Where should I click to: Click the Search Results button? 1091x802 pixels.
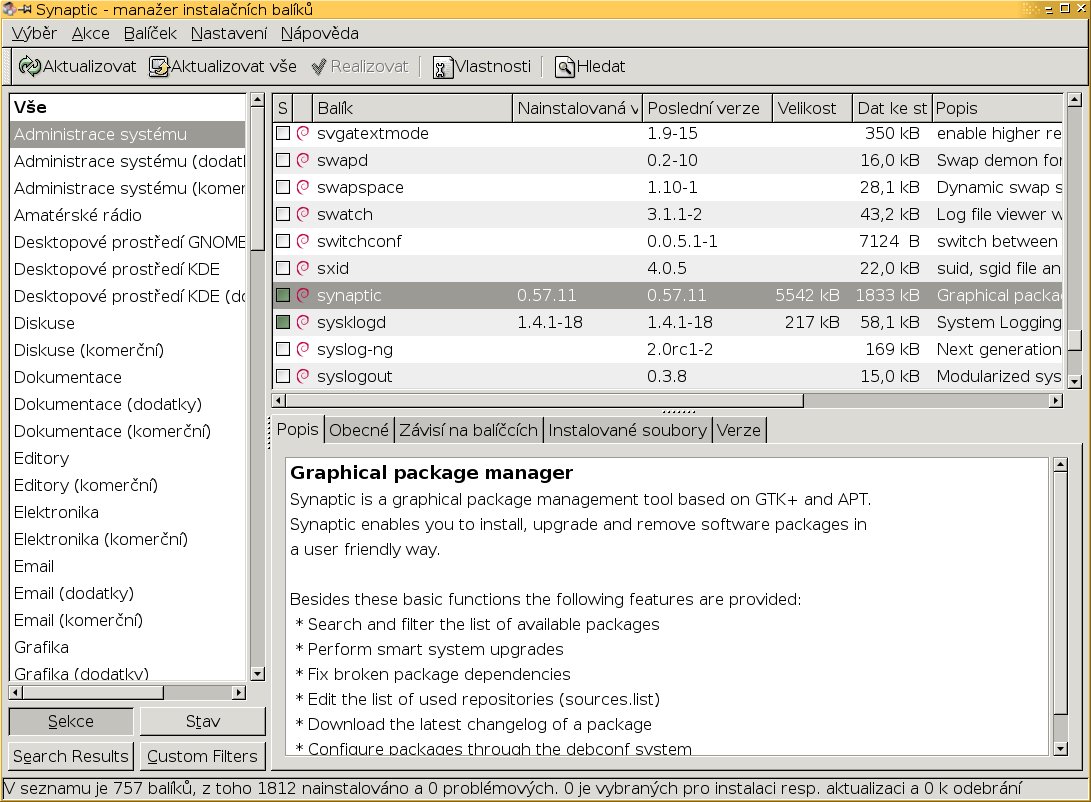[x=71, y=756]
